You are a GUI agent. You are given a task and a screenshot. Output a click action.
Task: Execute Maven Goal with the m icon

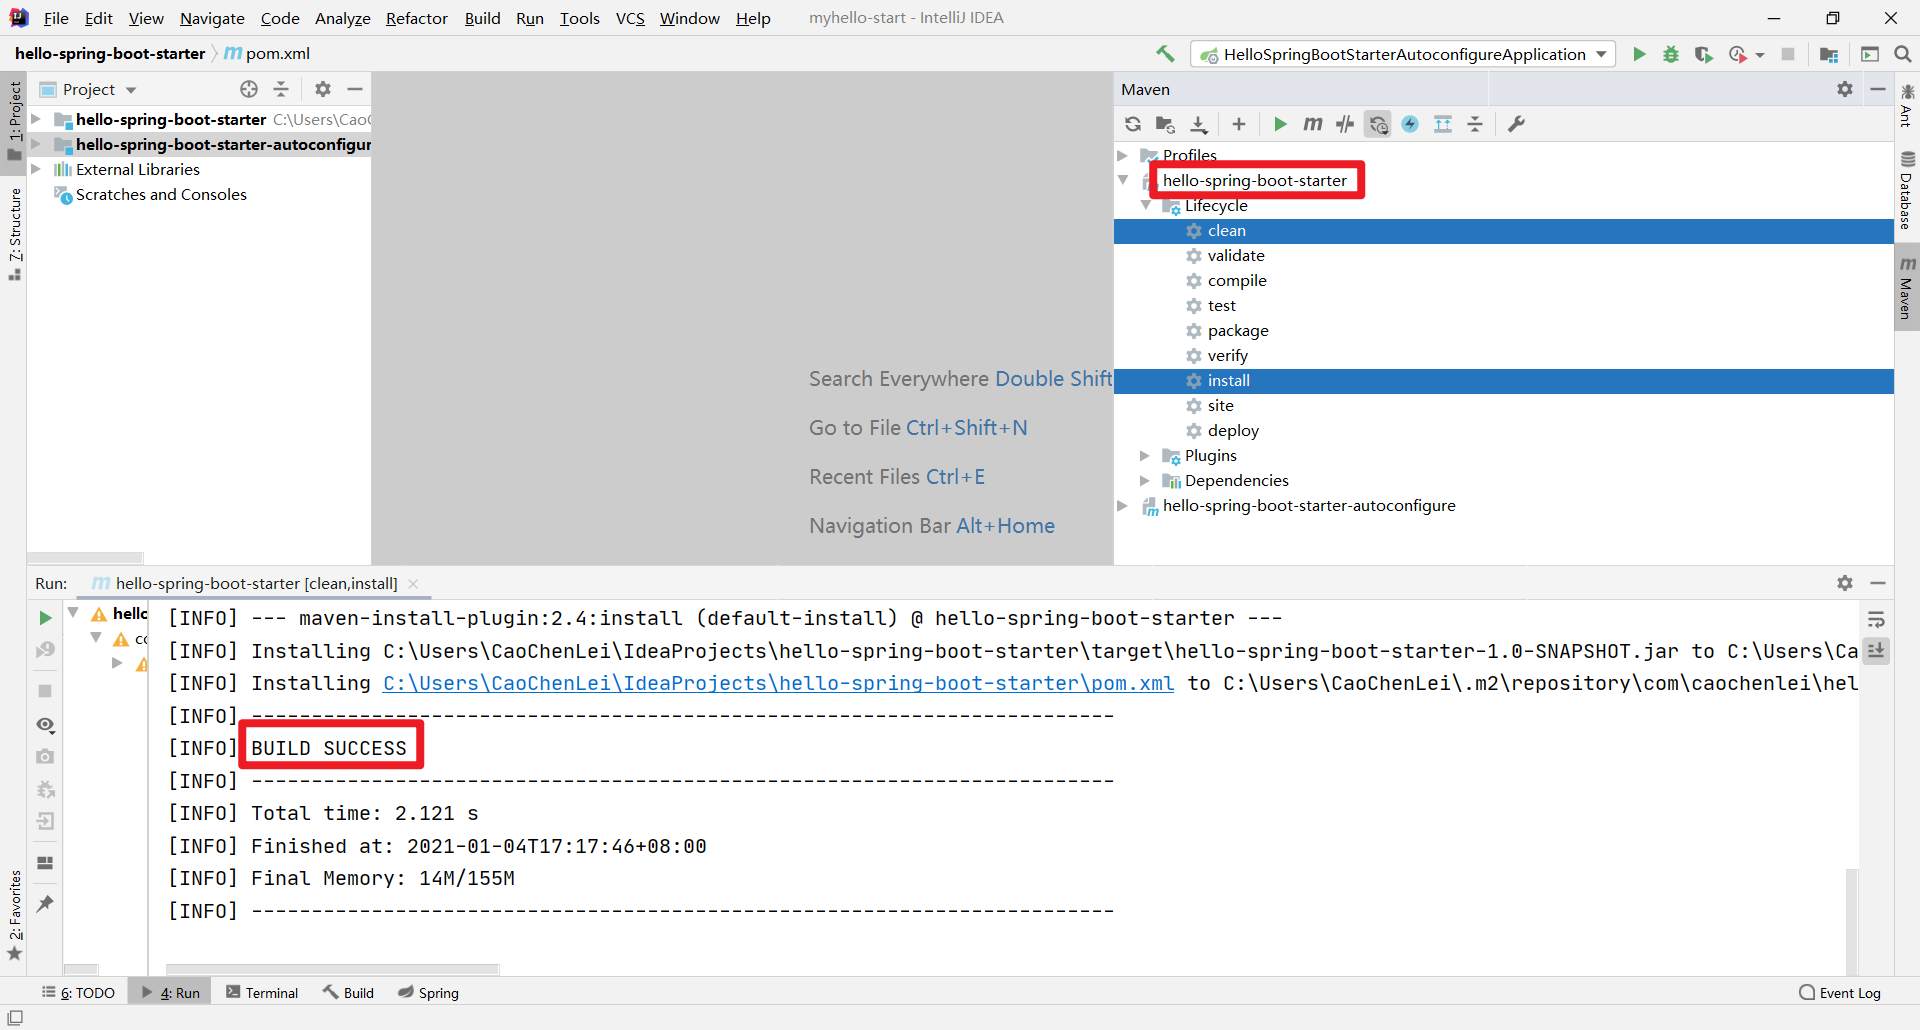pyautogui.click(x=1312, y=124)
